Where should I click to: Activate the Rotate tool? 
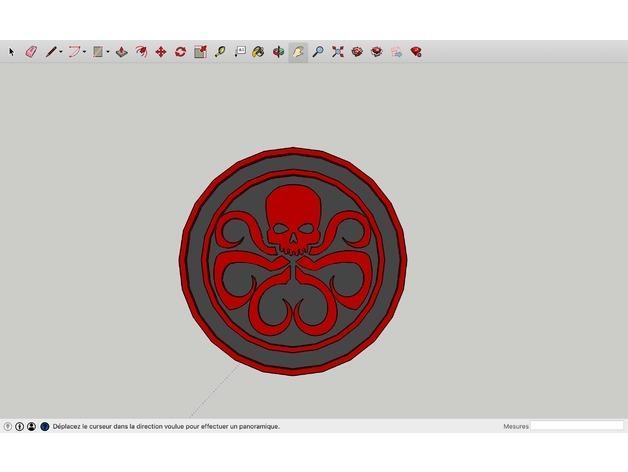(181, 52)
